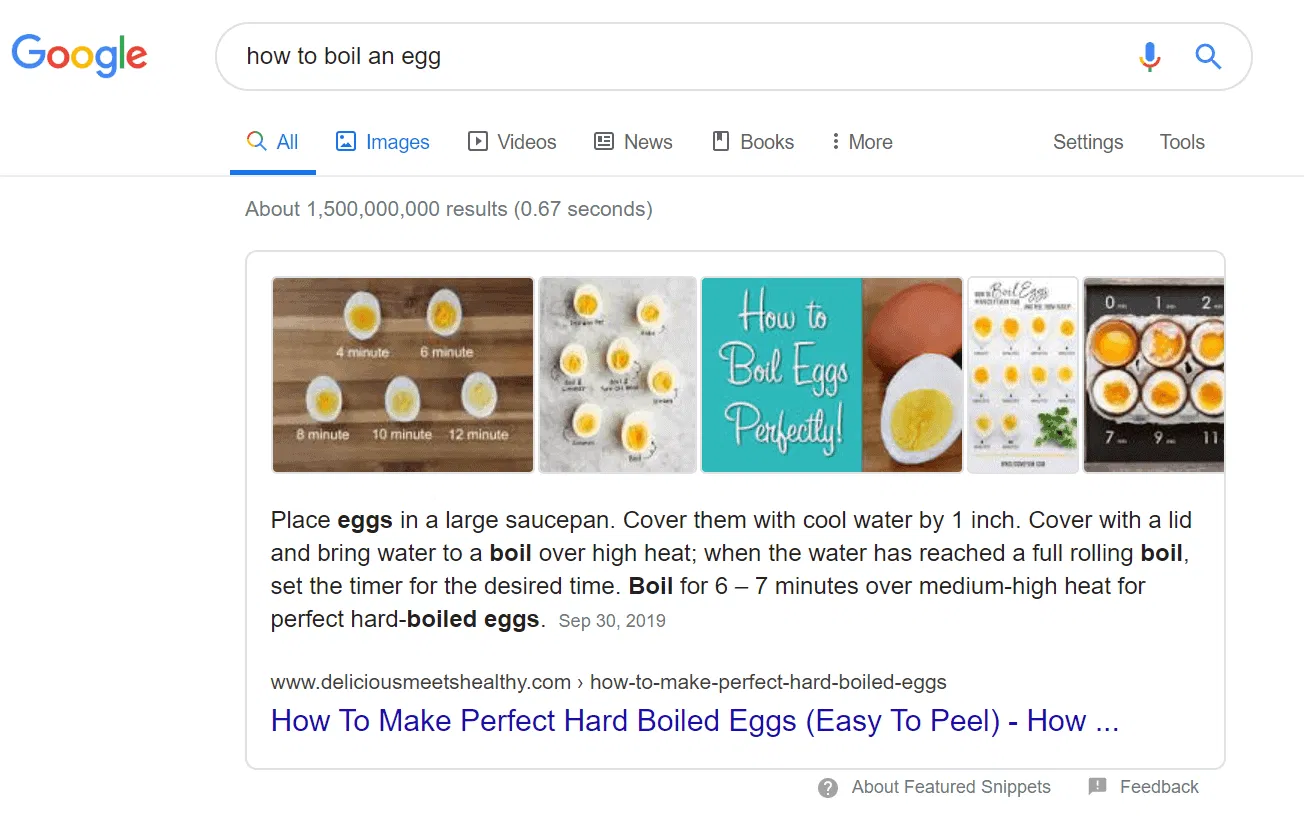Click the About Featured Snippets link
The image size is (1304, 824).
(x=950, y=787)
